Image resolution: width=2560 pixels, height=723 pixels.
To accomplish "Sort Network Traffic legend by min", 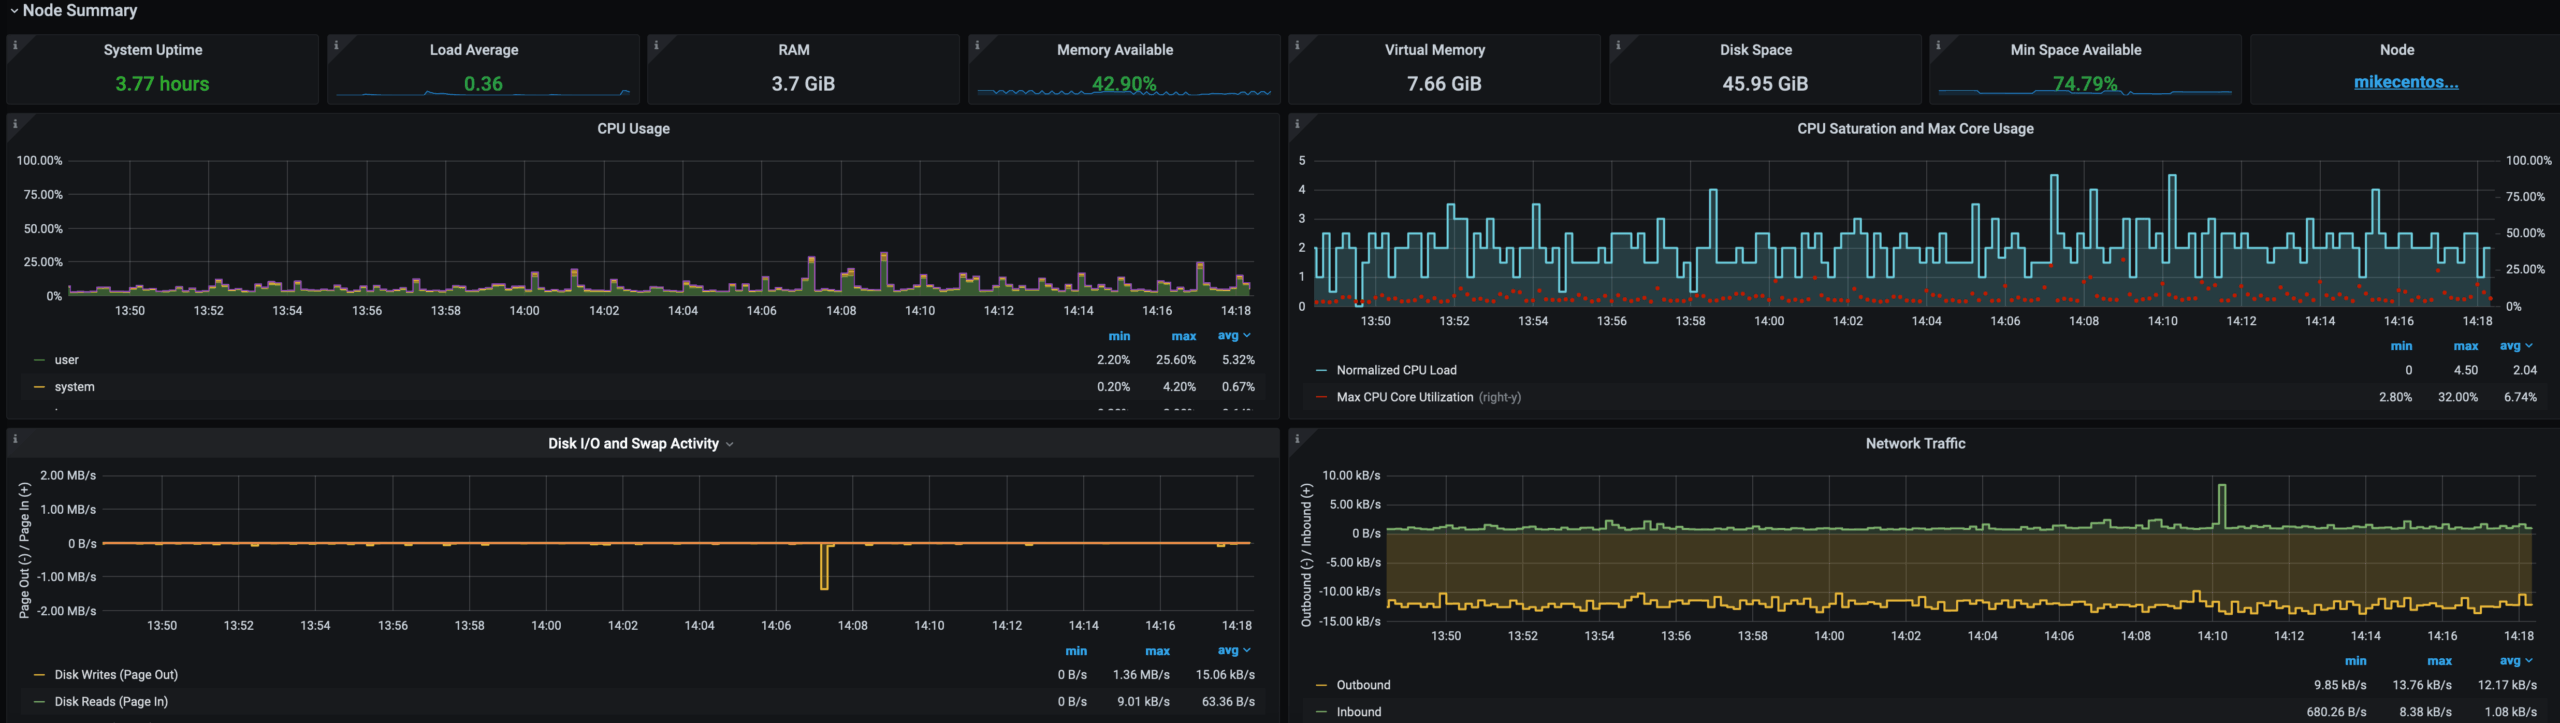I will (2356, 661).
